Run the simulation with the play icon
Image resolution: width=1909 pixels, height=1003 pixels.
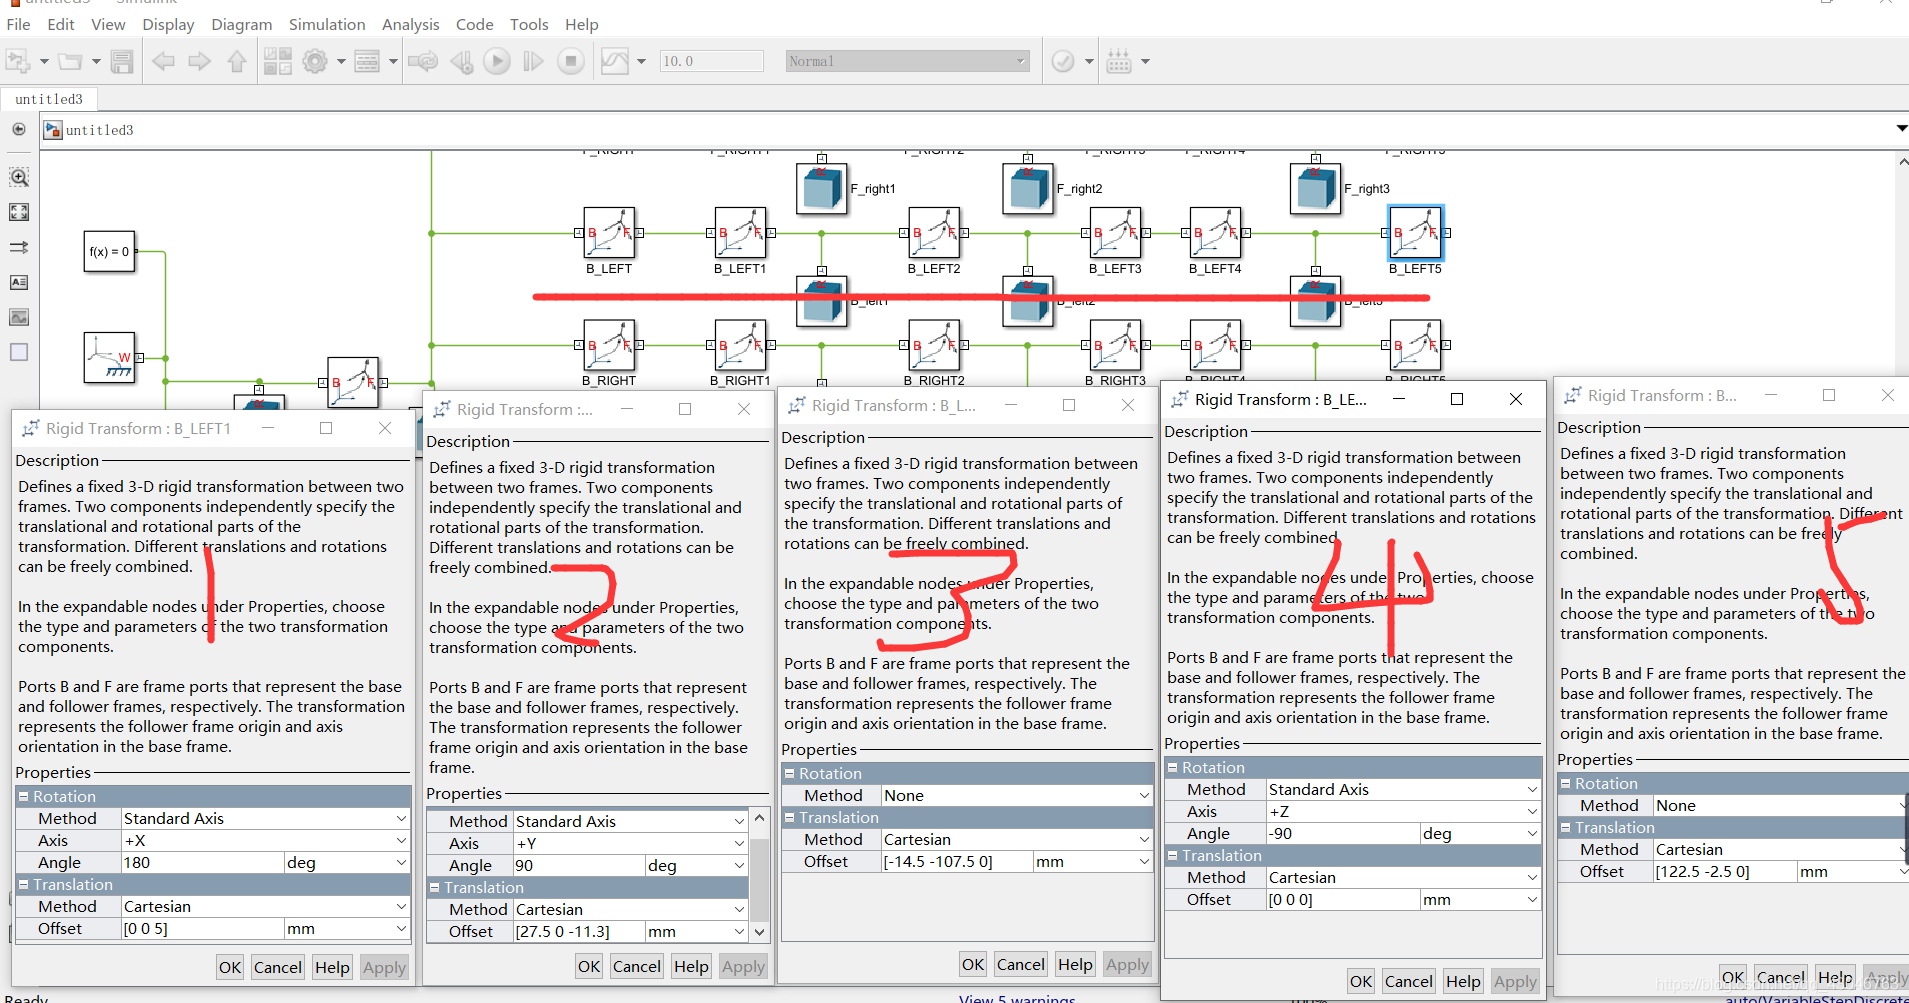click(x=497, y=61)
